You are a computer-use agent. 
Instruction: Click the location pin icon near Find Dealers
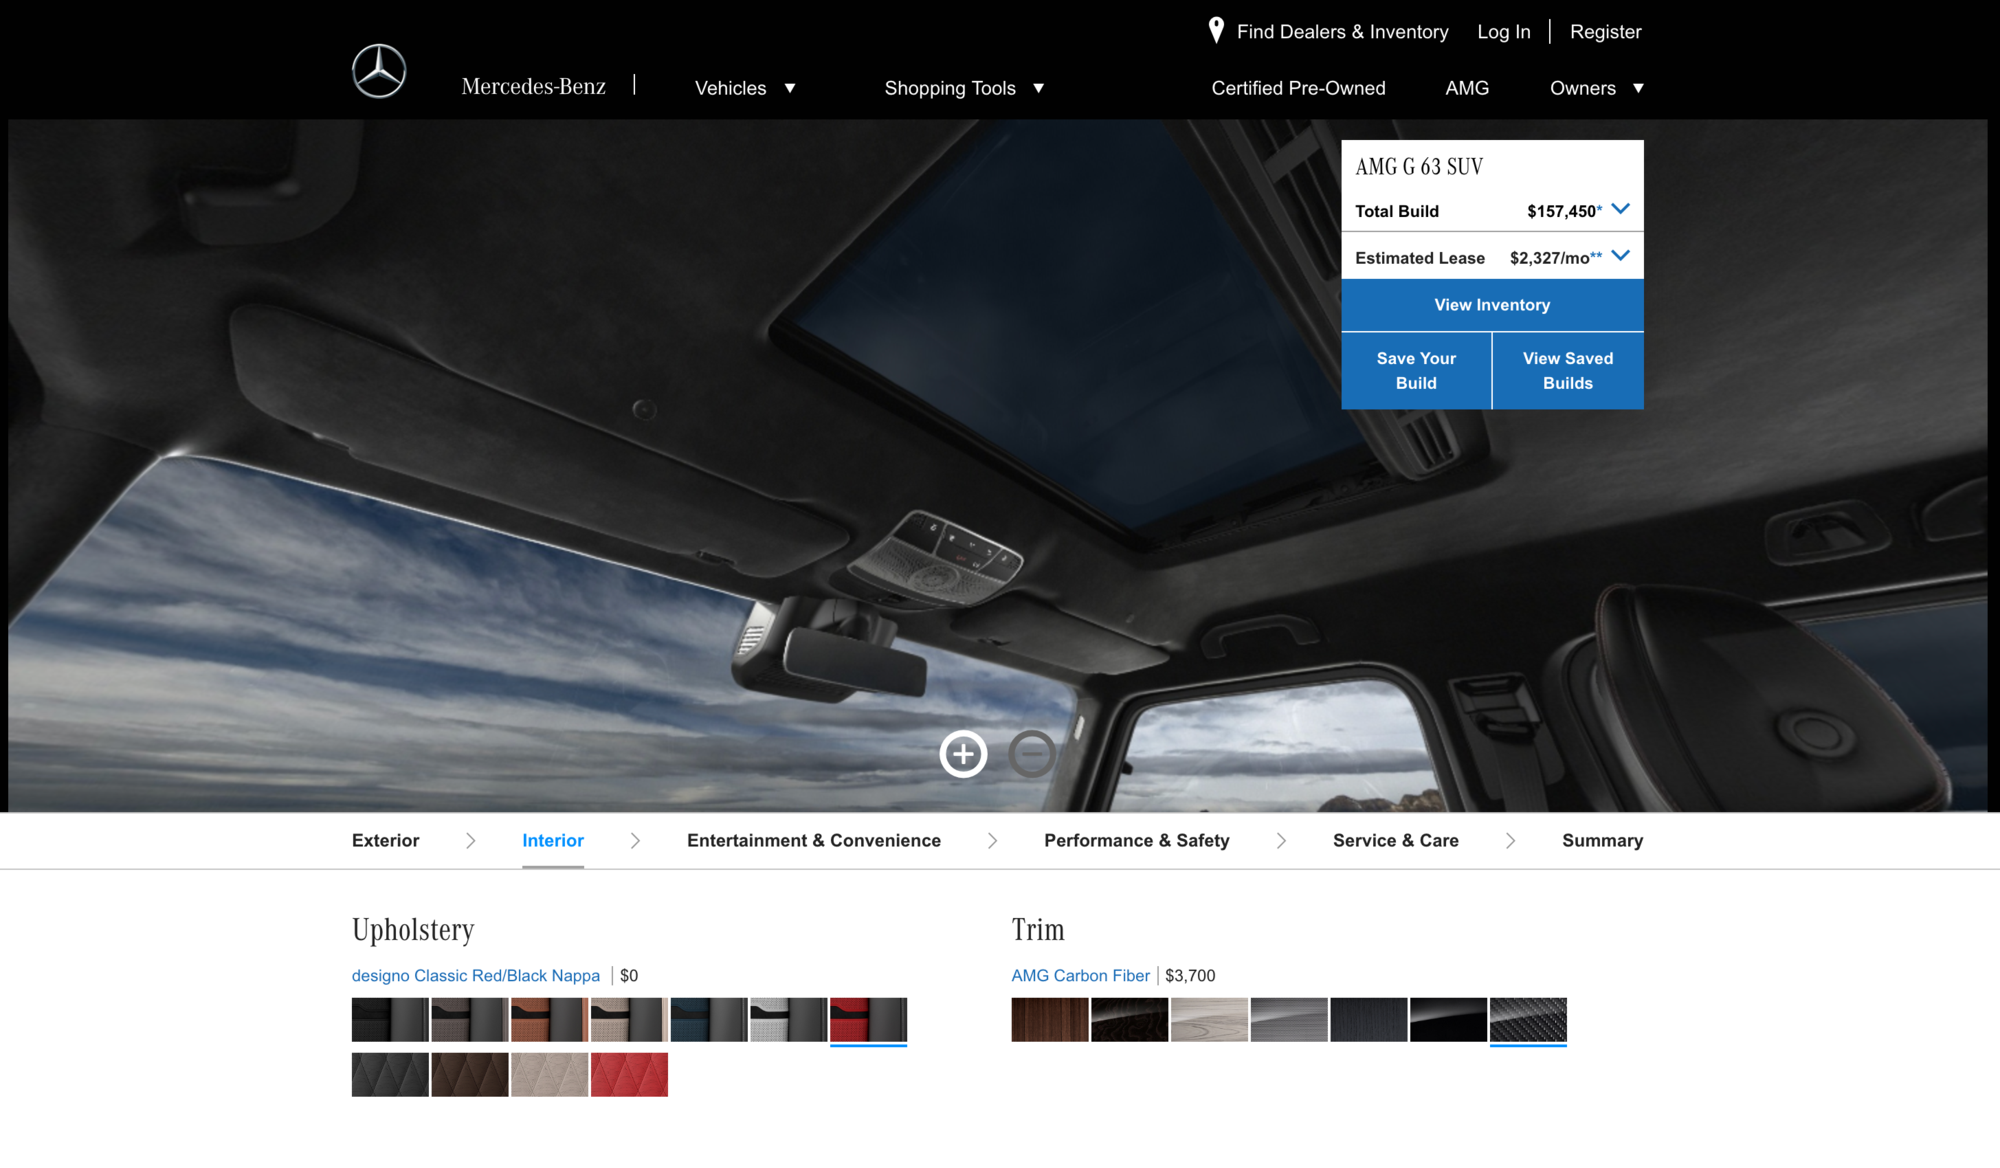click(1215, 30)
